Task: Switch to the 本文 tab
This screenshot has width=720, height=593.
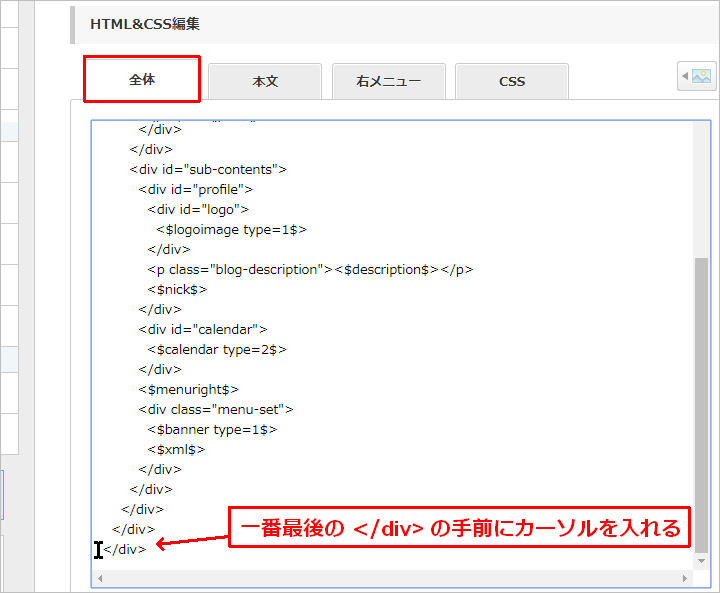Action: coord(265,81)
